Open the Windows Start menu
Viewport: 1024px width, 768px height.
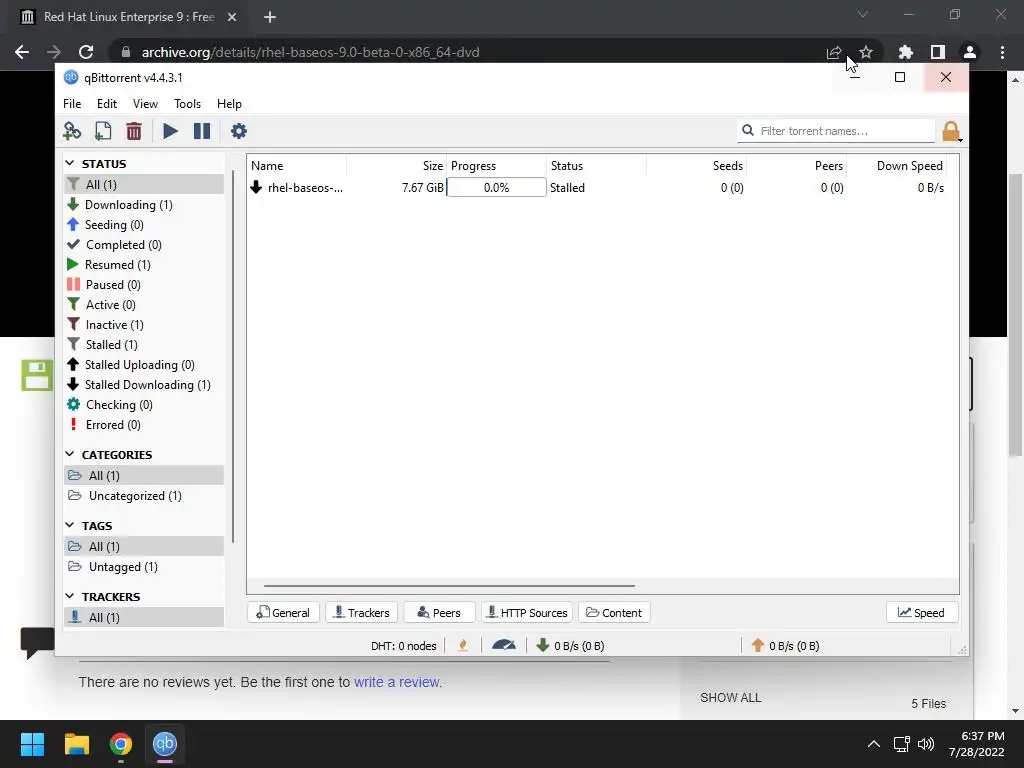pos(32,744)
